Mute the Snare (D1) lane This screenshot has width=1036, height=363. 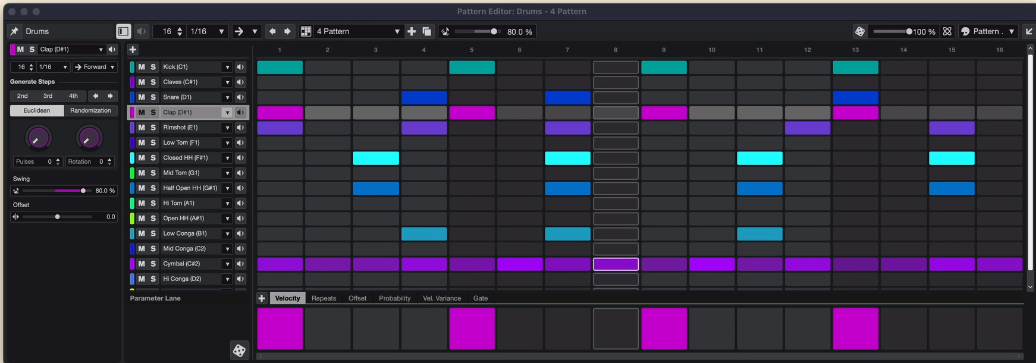(141, 97)
